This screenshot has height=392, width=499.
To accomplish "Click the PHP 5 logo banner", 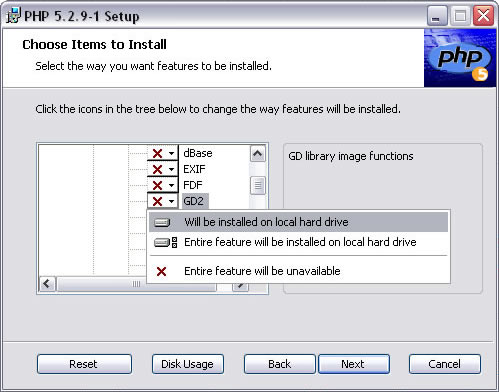I will click(460, 58).
